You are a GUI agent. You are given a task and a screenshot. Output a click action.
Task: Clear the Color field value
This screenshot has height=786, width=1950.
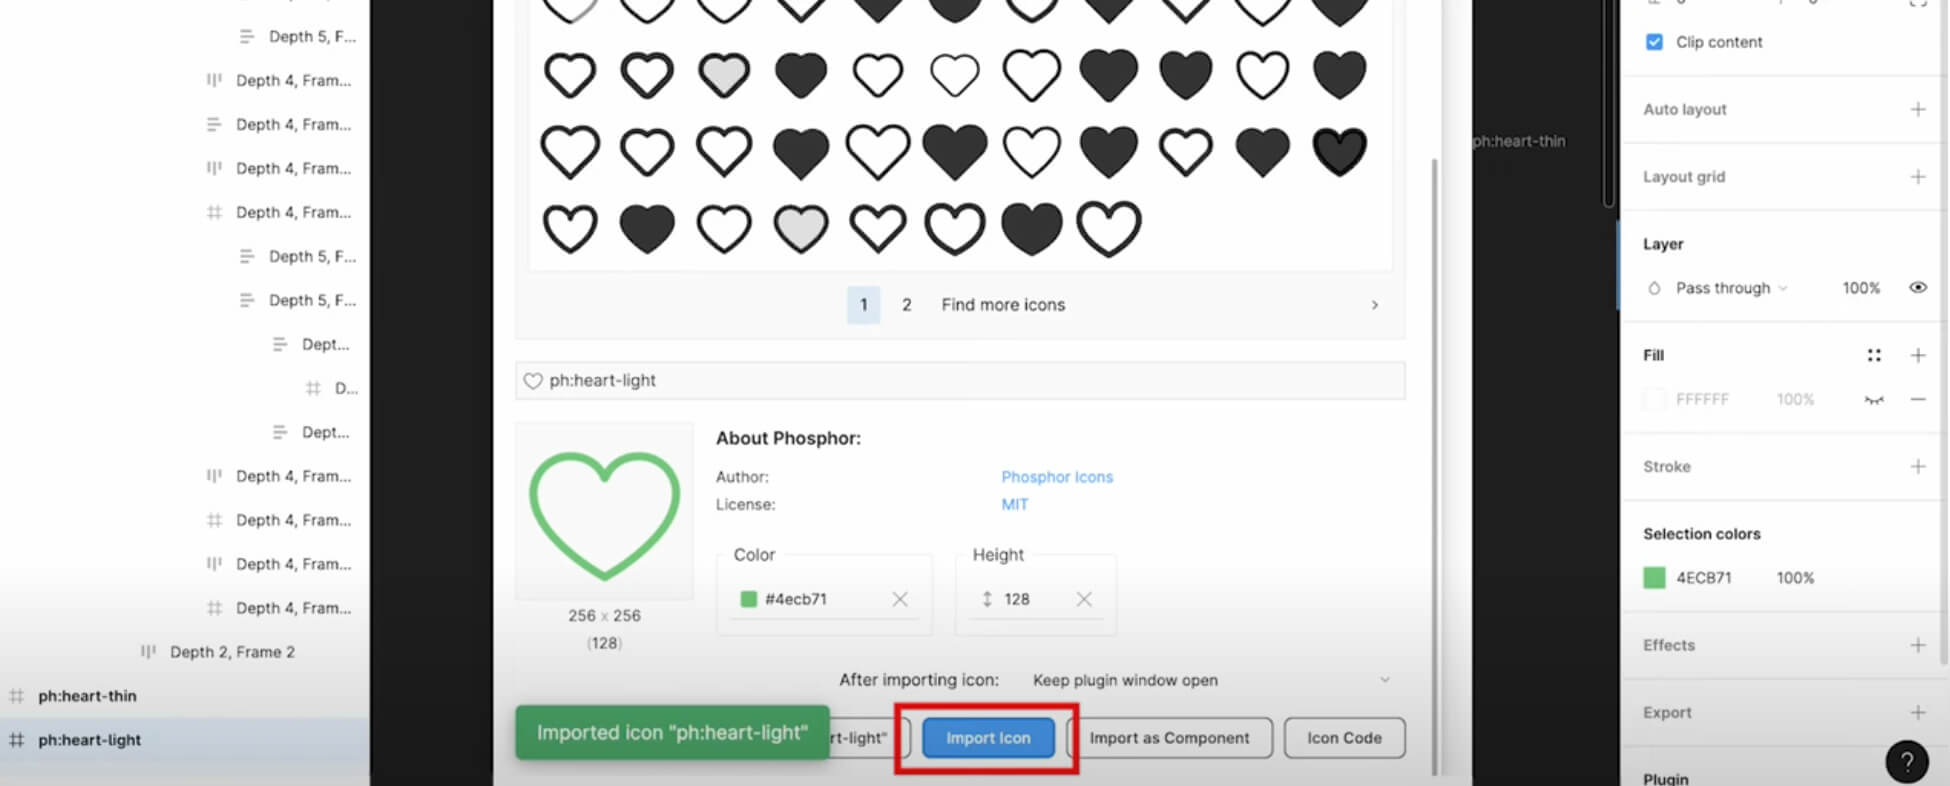[x=899, y=599]
